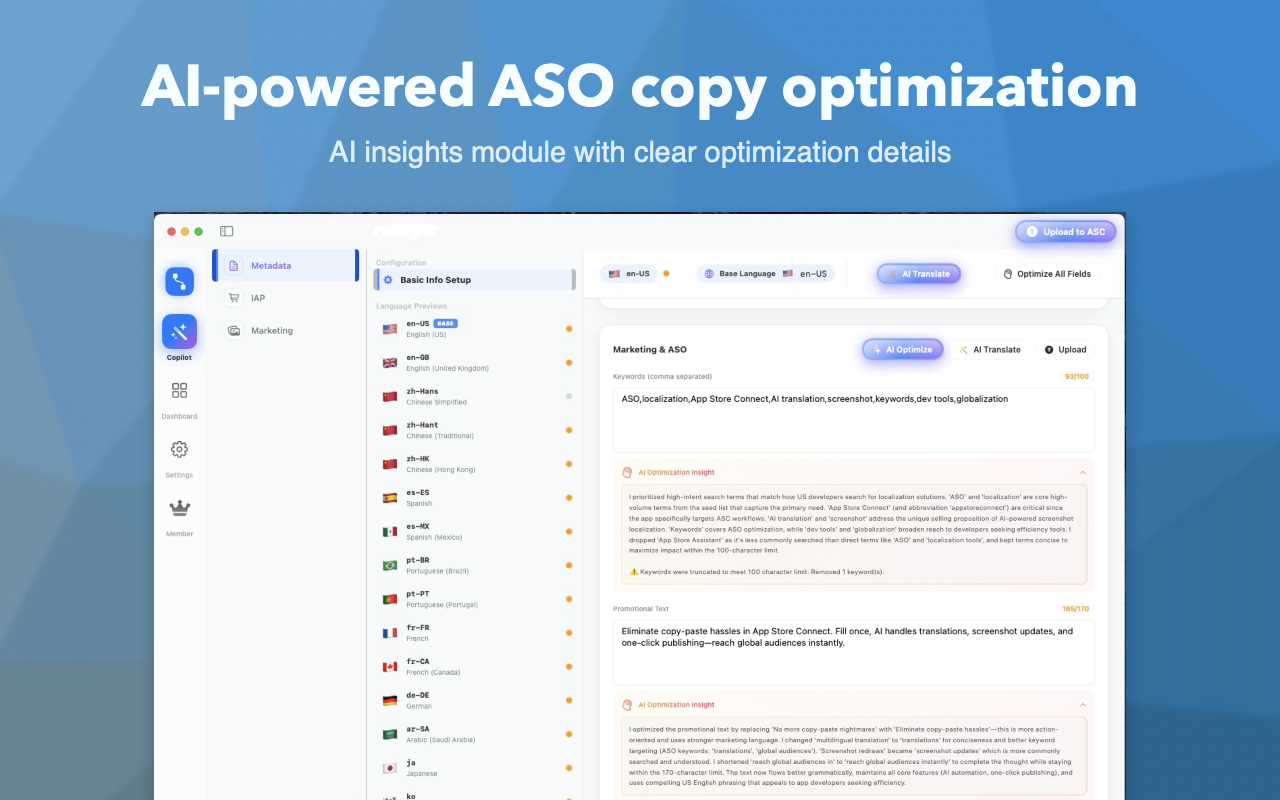This screenshot has height=800, width=1280.
Task: Open Basic Info Setup
Action: tap(474, 280)
